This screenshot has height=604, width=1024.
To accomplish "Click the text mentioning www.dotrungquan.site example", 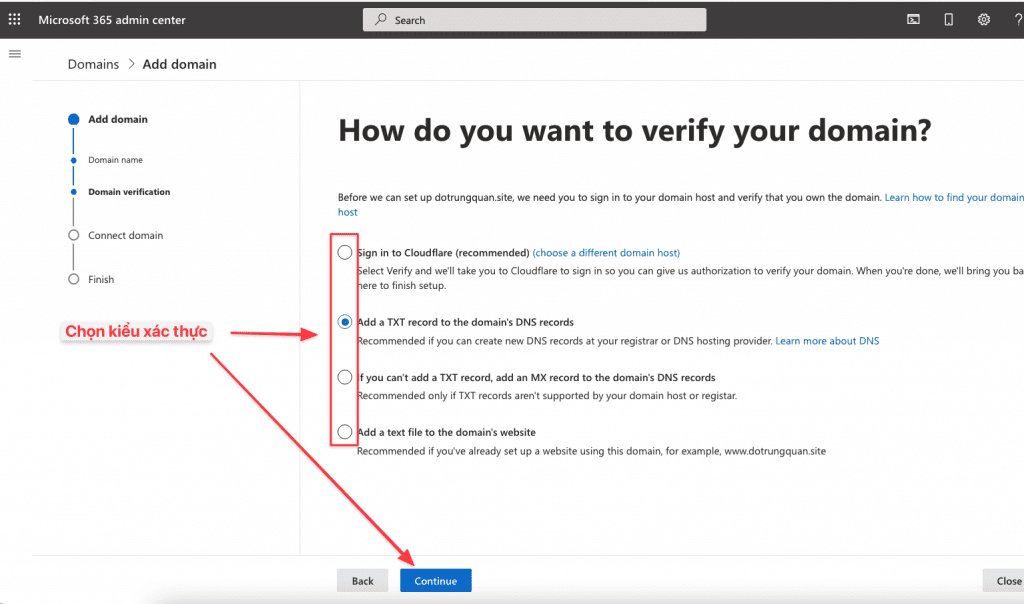I will click(591, 451).
